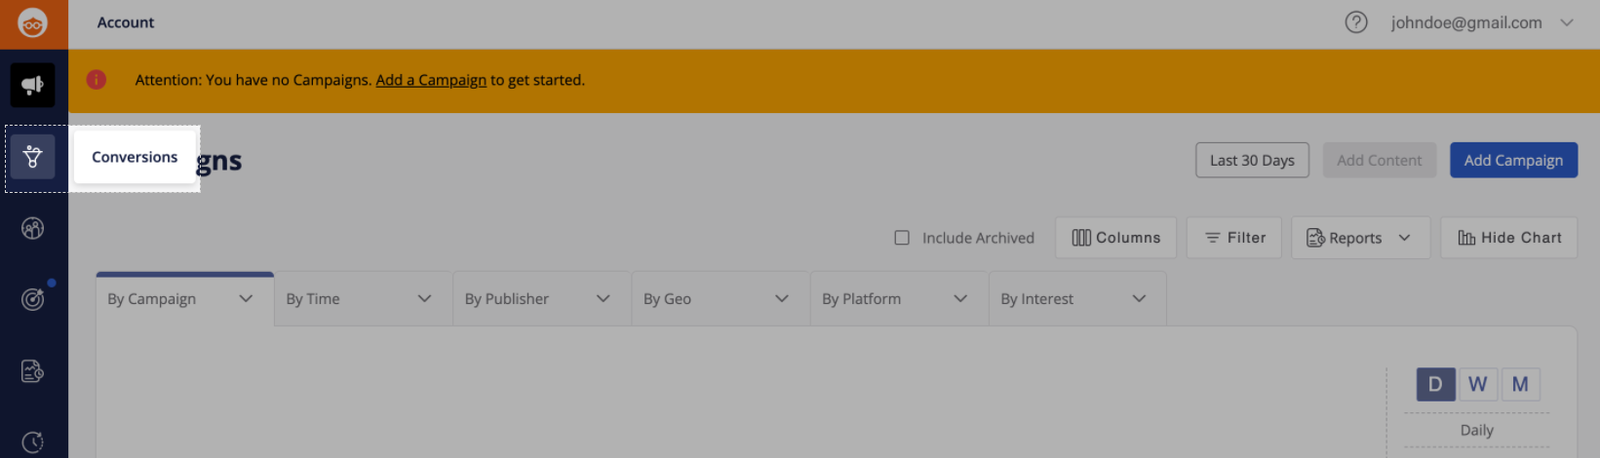This screenshot has height=458, width=1600.
Task: Click the Add Campaign button
Action: 1513,160
